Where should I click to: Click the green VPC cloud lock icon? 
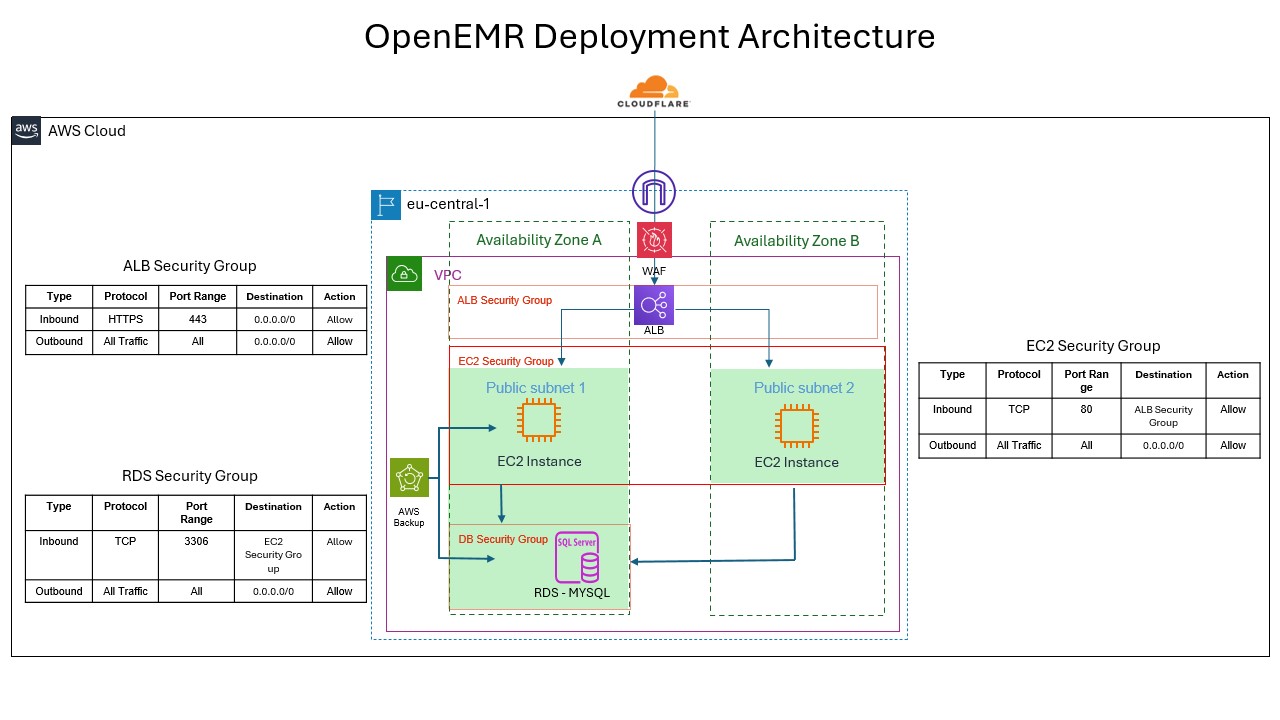(x=405, y=274)
